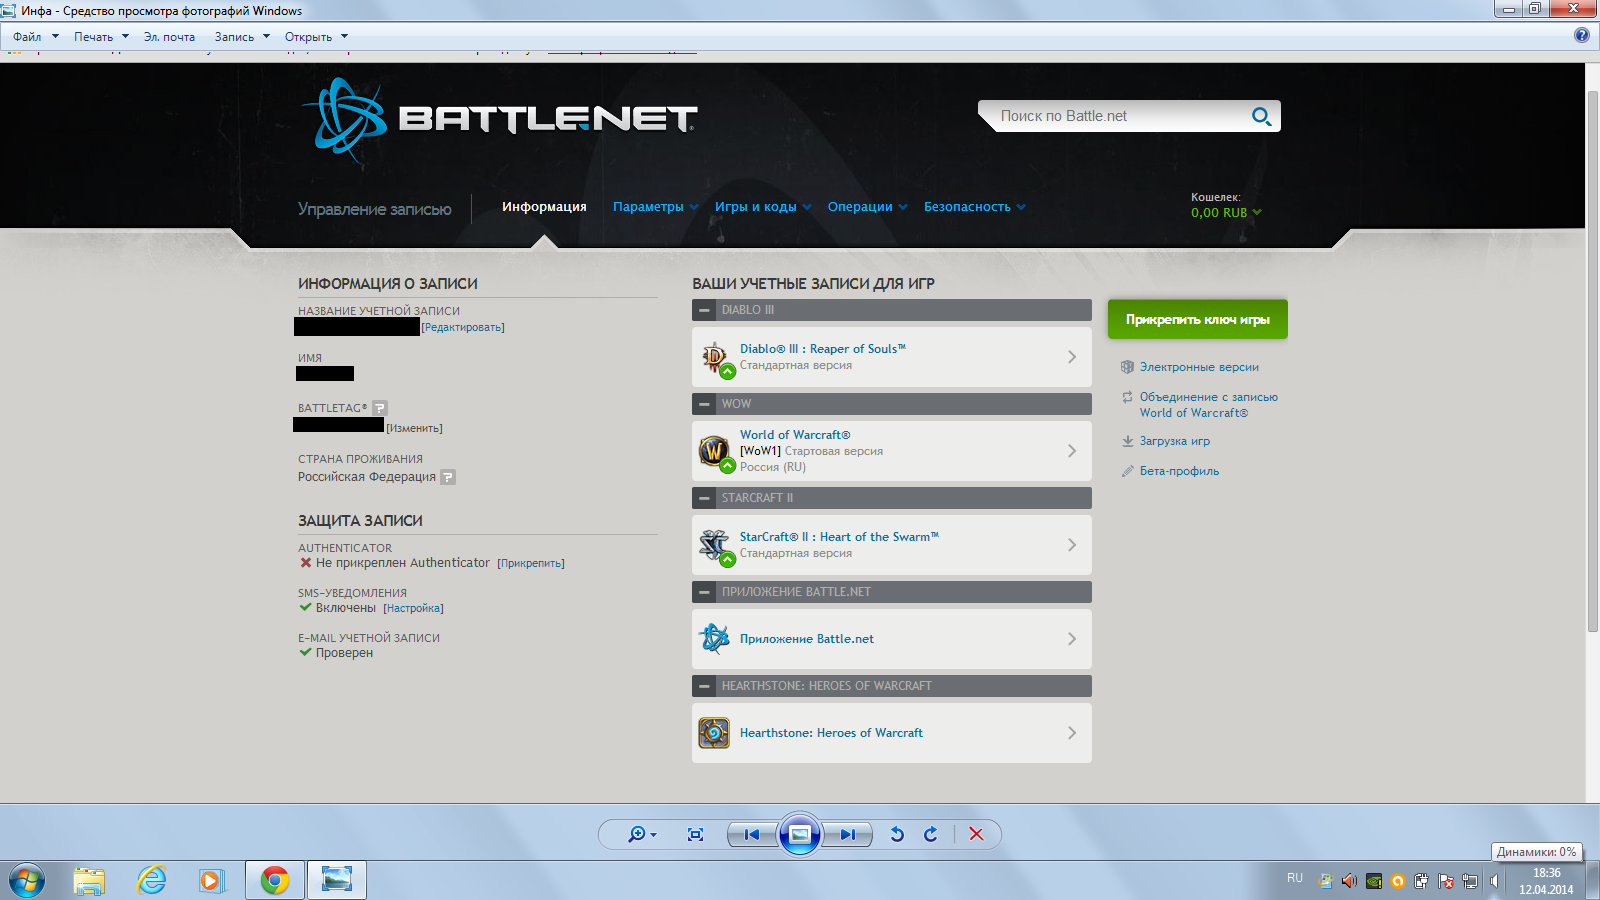Delete the photo with red X icon
1600x900 pixels.
[977, 834]
